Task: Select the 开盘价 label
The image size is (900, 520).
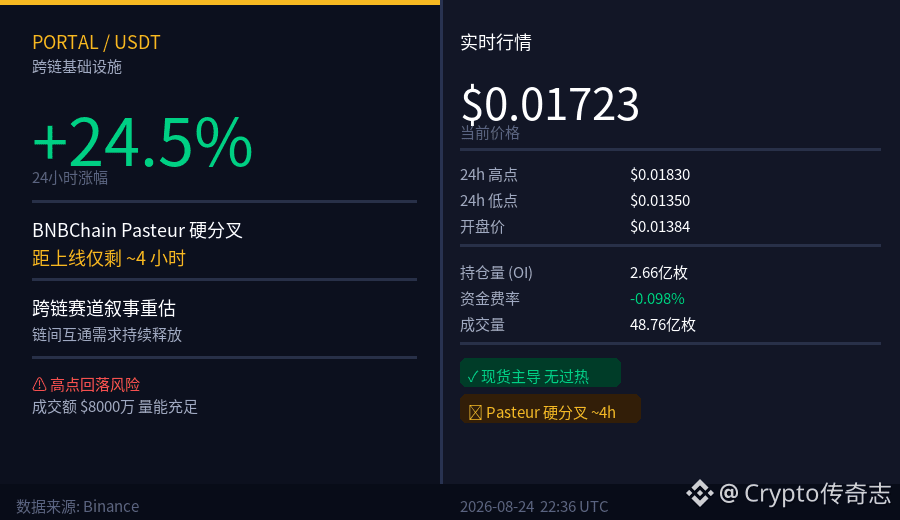Action: [482, 227]
